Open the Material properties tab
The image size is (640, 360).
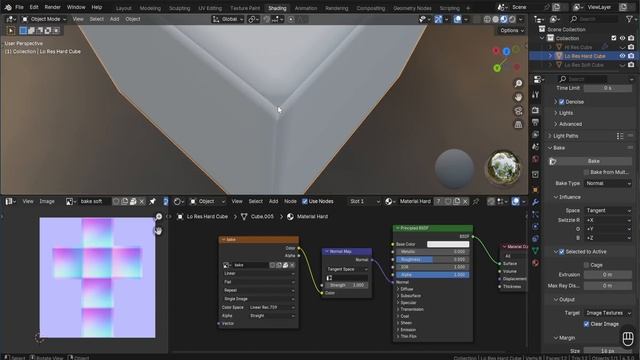tap(536, 263)
